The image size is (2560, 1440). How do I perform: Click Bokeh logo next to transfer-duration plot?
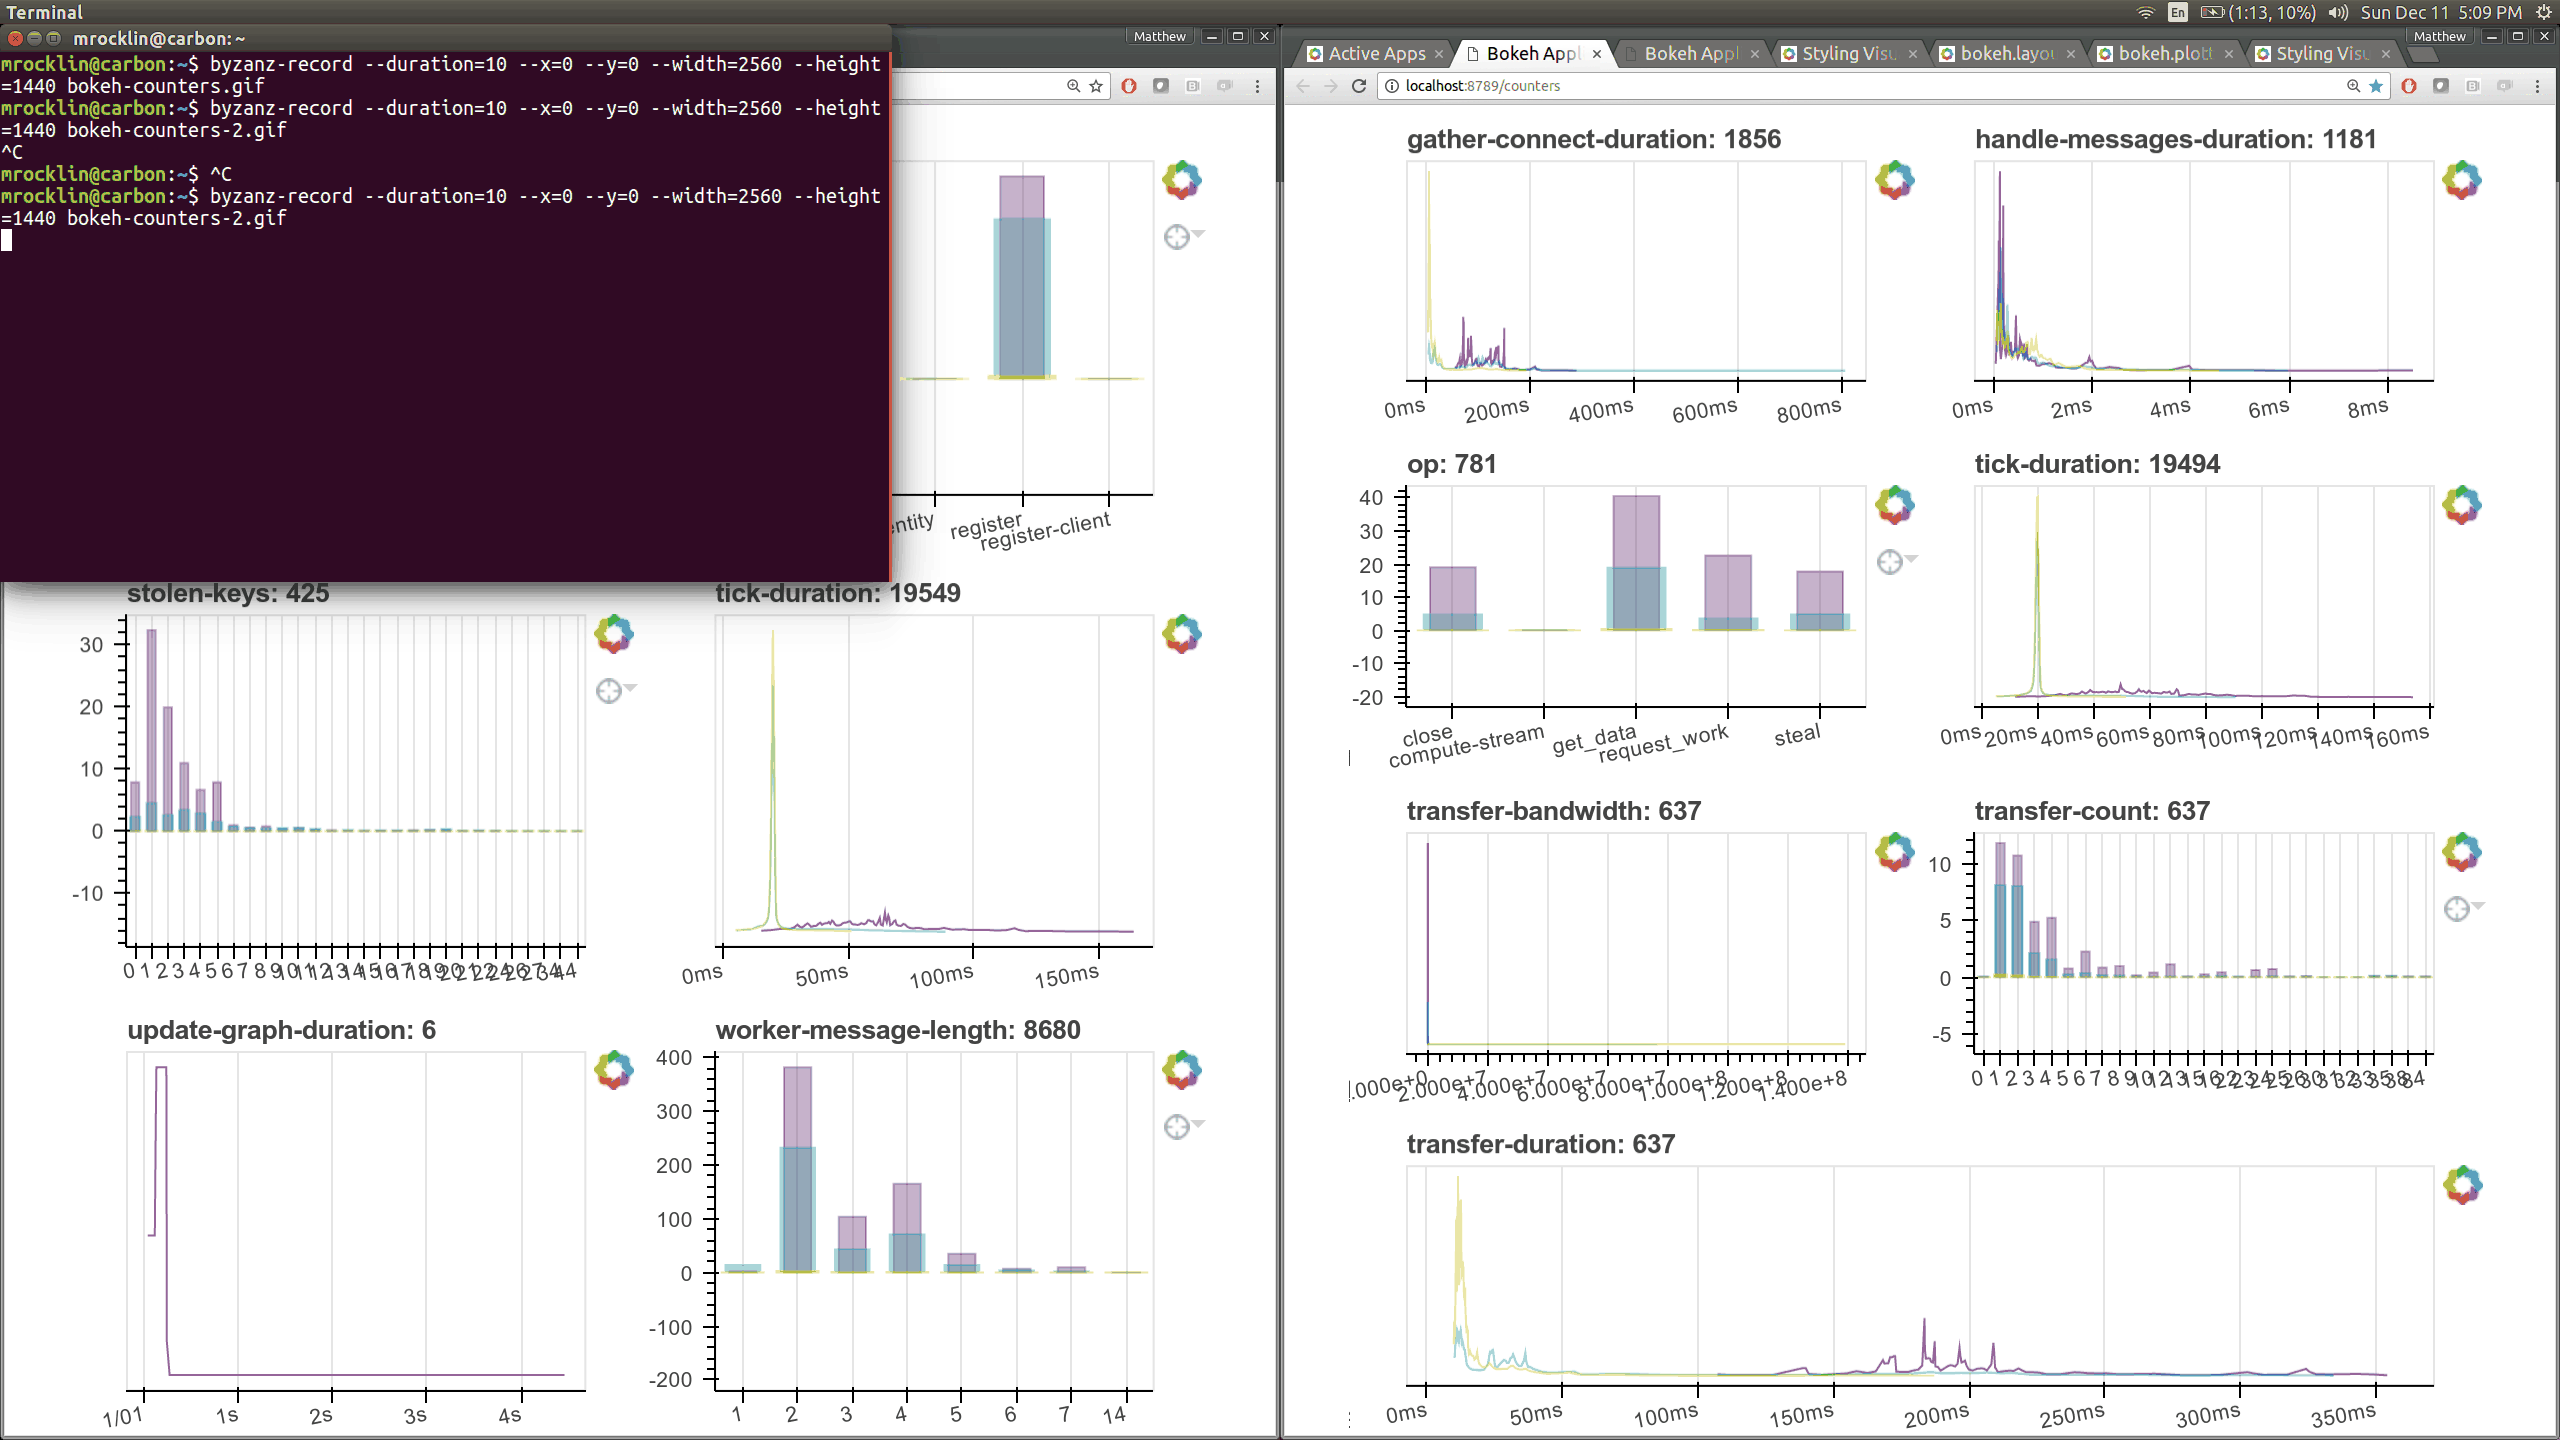tap(2462, 1185)
